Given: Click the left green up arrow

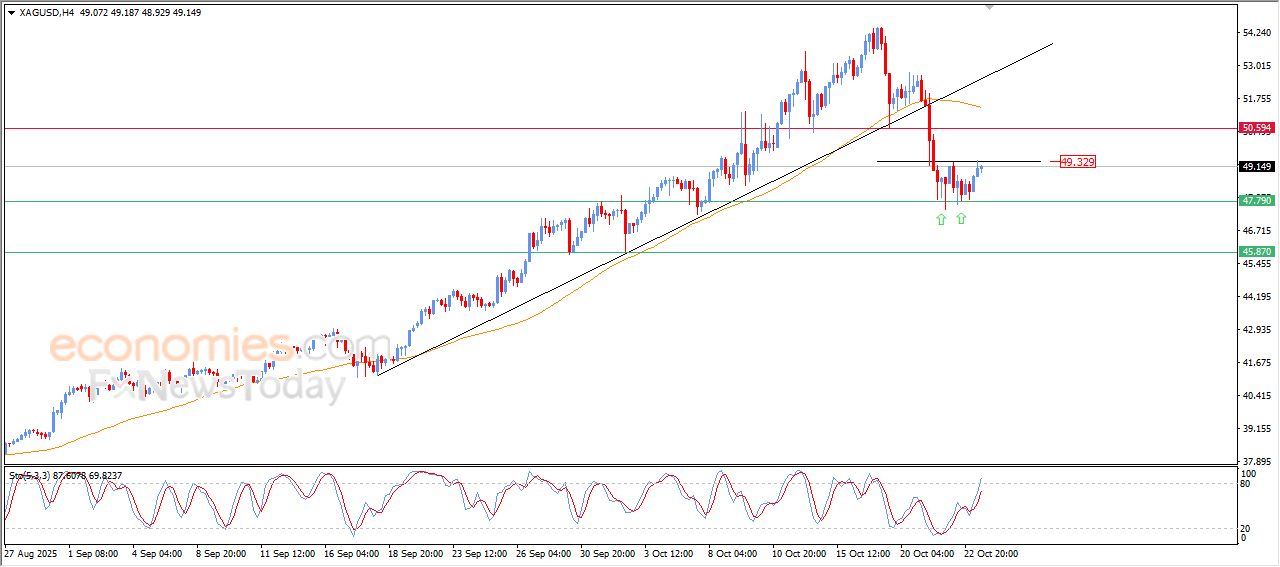Looking at the screenshot, I should (941, 218).
